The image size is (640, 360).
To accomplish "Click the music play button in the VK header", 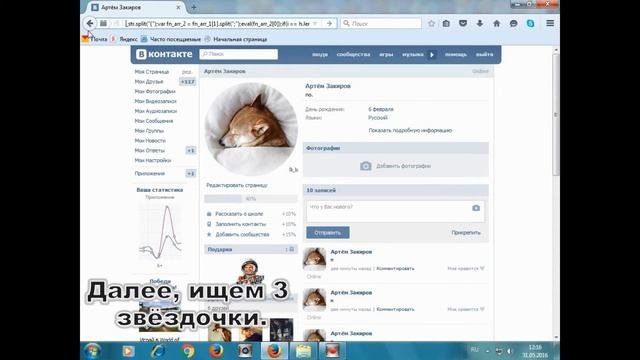I will (432, 55).
